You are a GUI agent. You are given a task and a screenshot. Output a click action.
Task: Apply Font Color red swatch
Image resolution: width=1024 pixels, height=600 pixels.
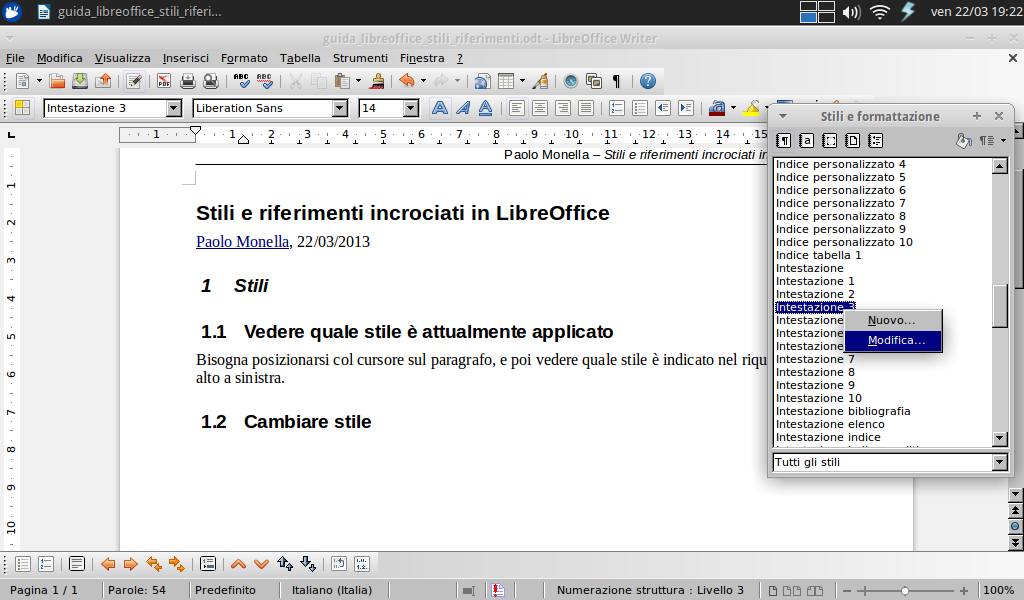[716, 108]
